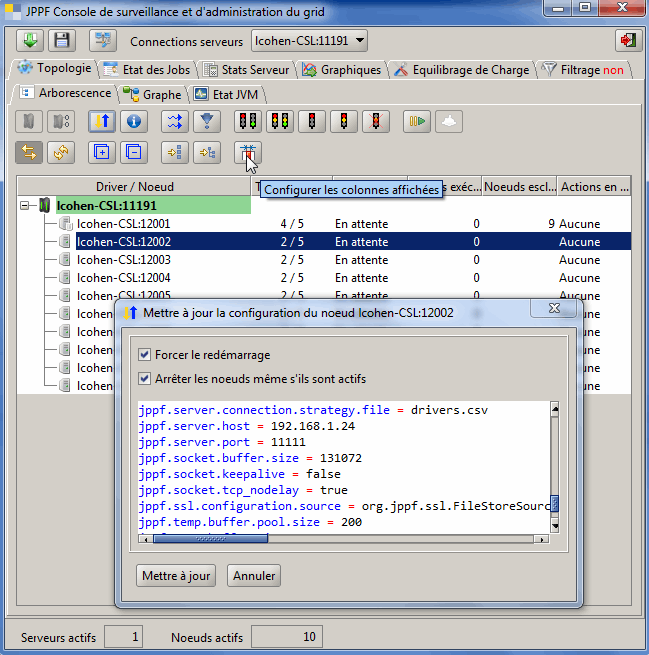Uncheck 'Arrêter les noeuds même s'ils sont actifs'
The image size is (649, 655).
146,378
